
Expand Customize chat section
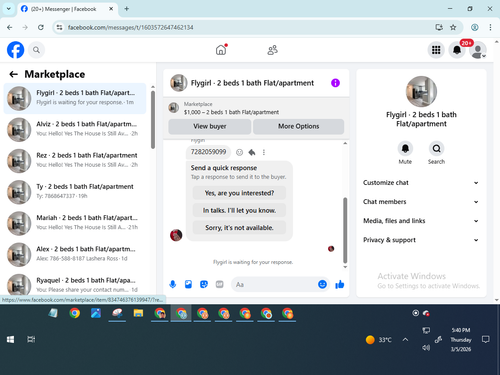(421, 183)
